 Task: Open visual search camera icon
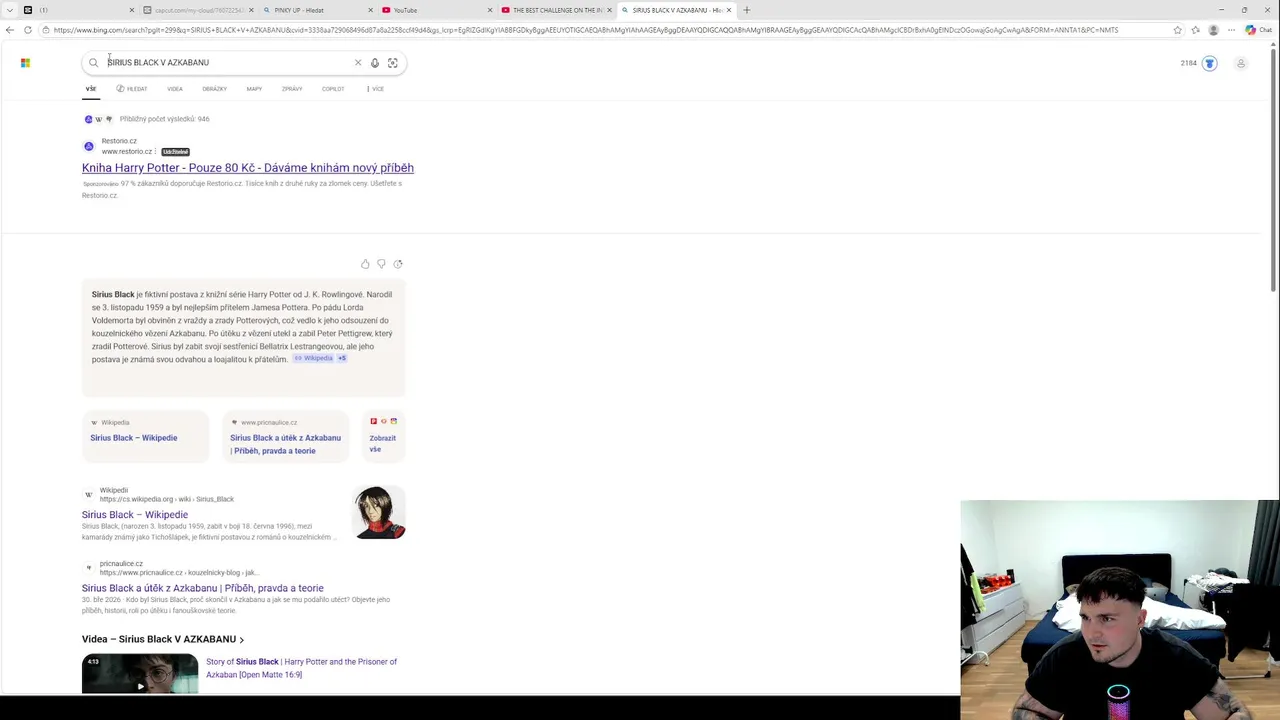click(392, 63)
